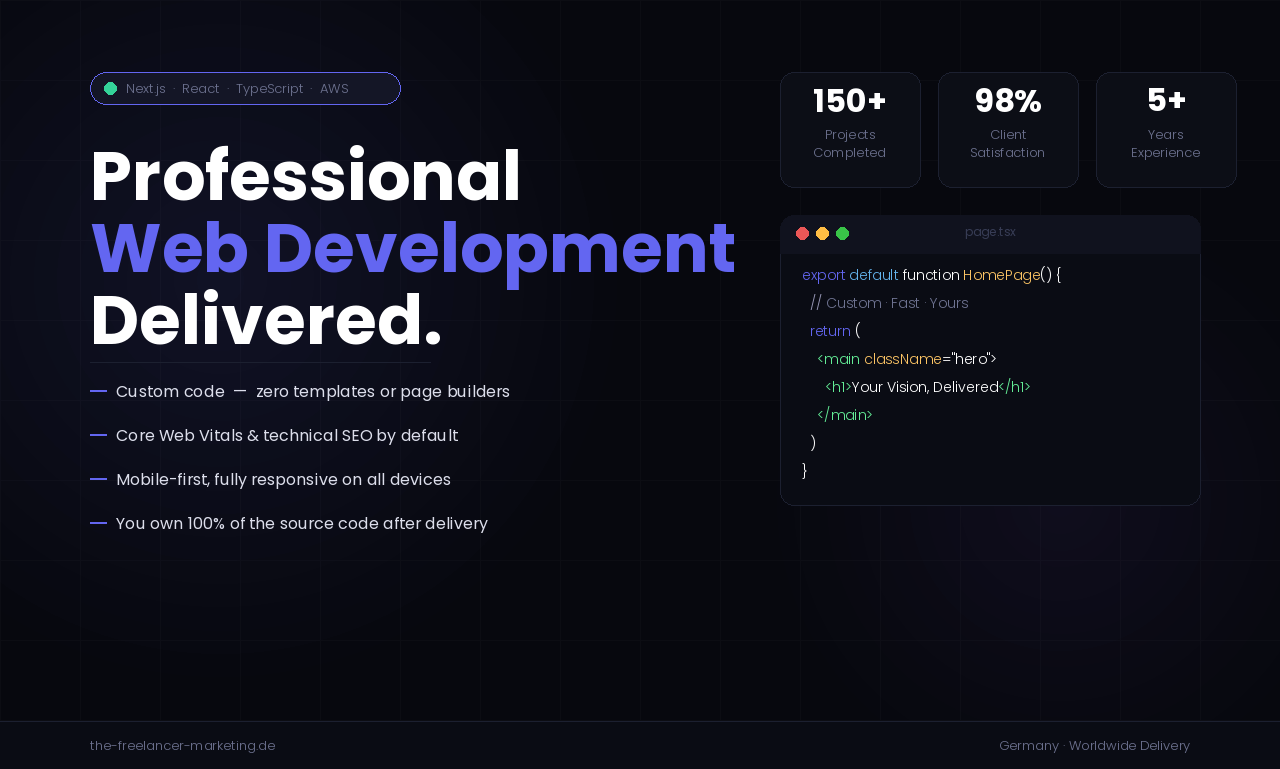Click the green window dot in code card
Screen dimensions: 1280x769
coord(842,233)
